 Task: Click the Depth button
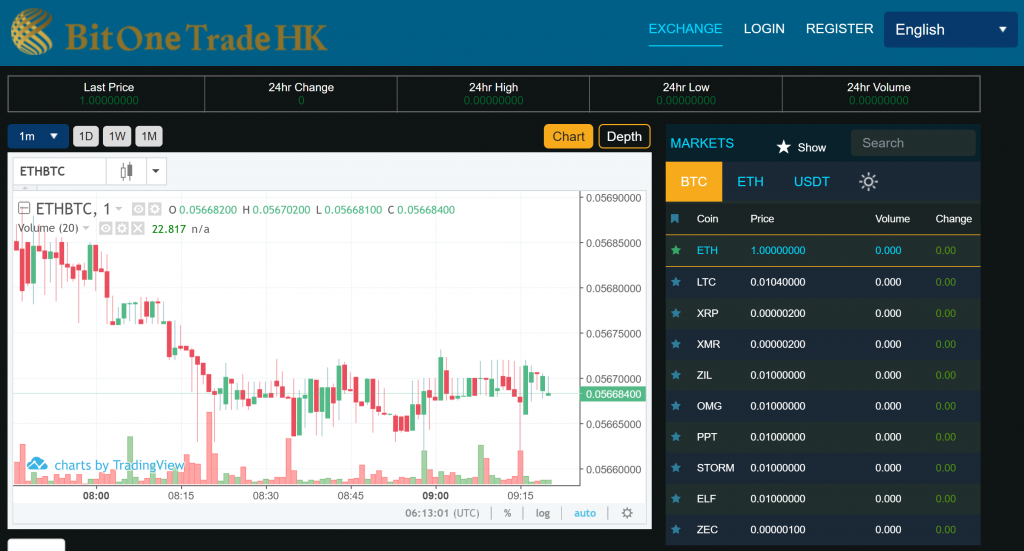(x=624, y=136)
